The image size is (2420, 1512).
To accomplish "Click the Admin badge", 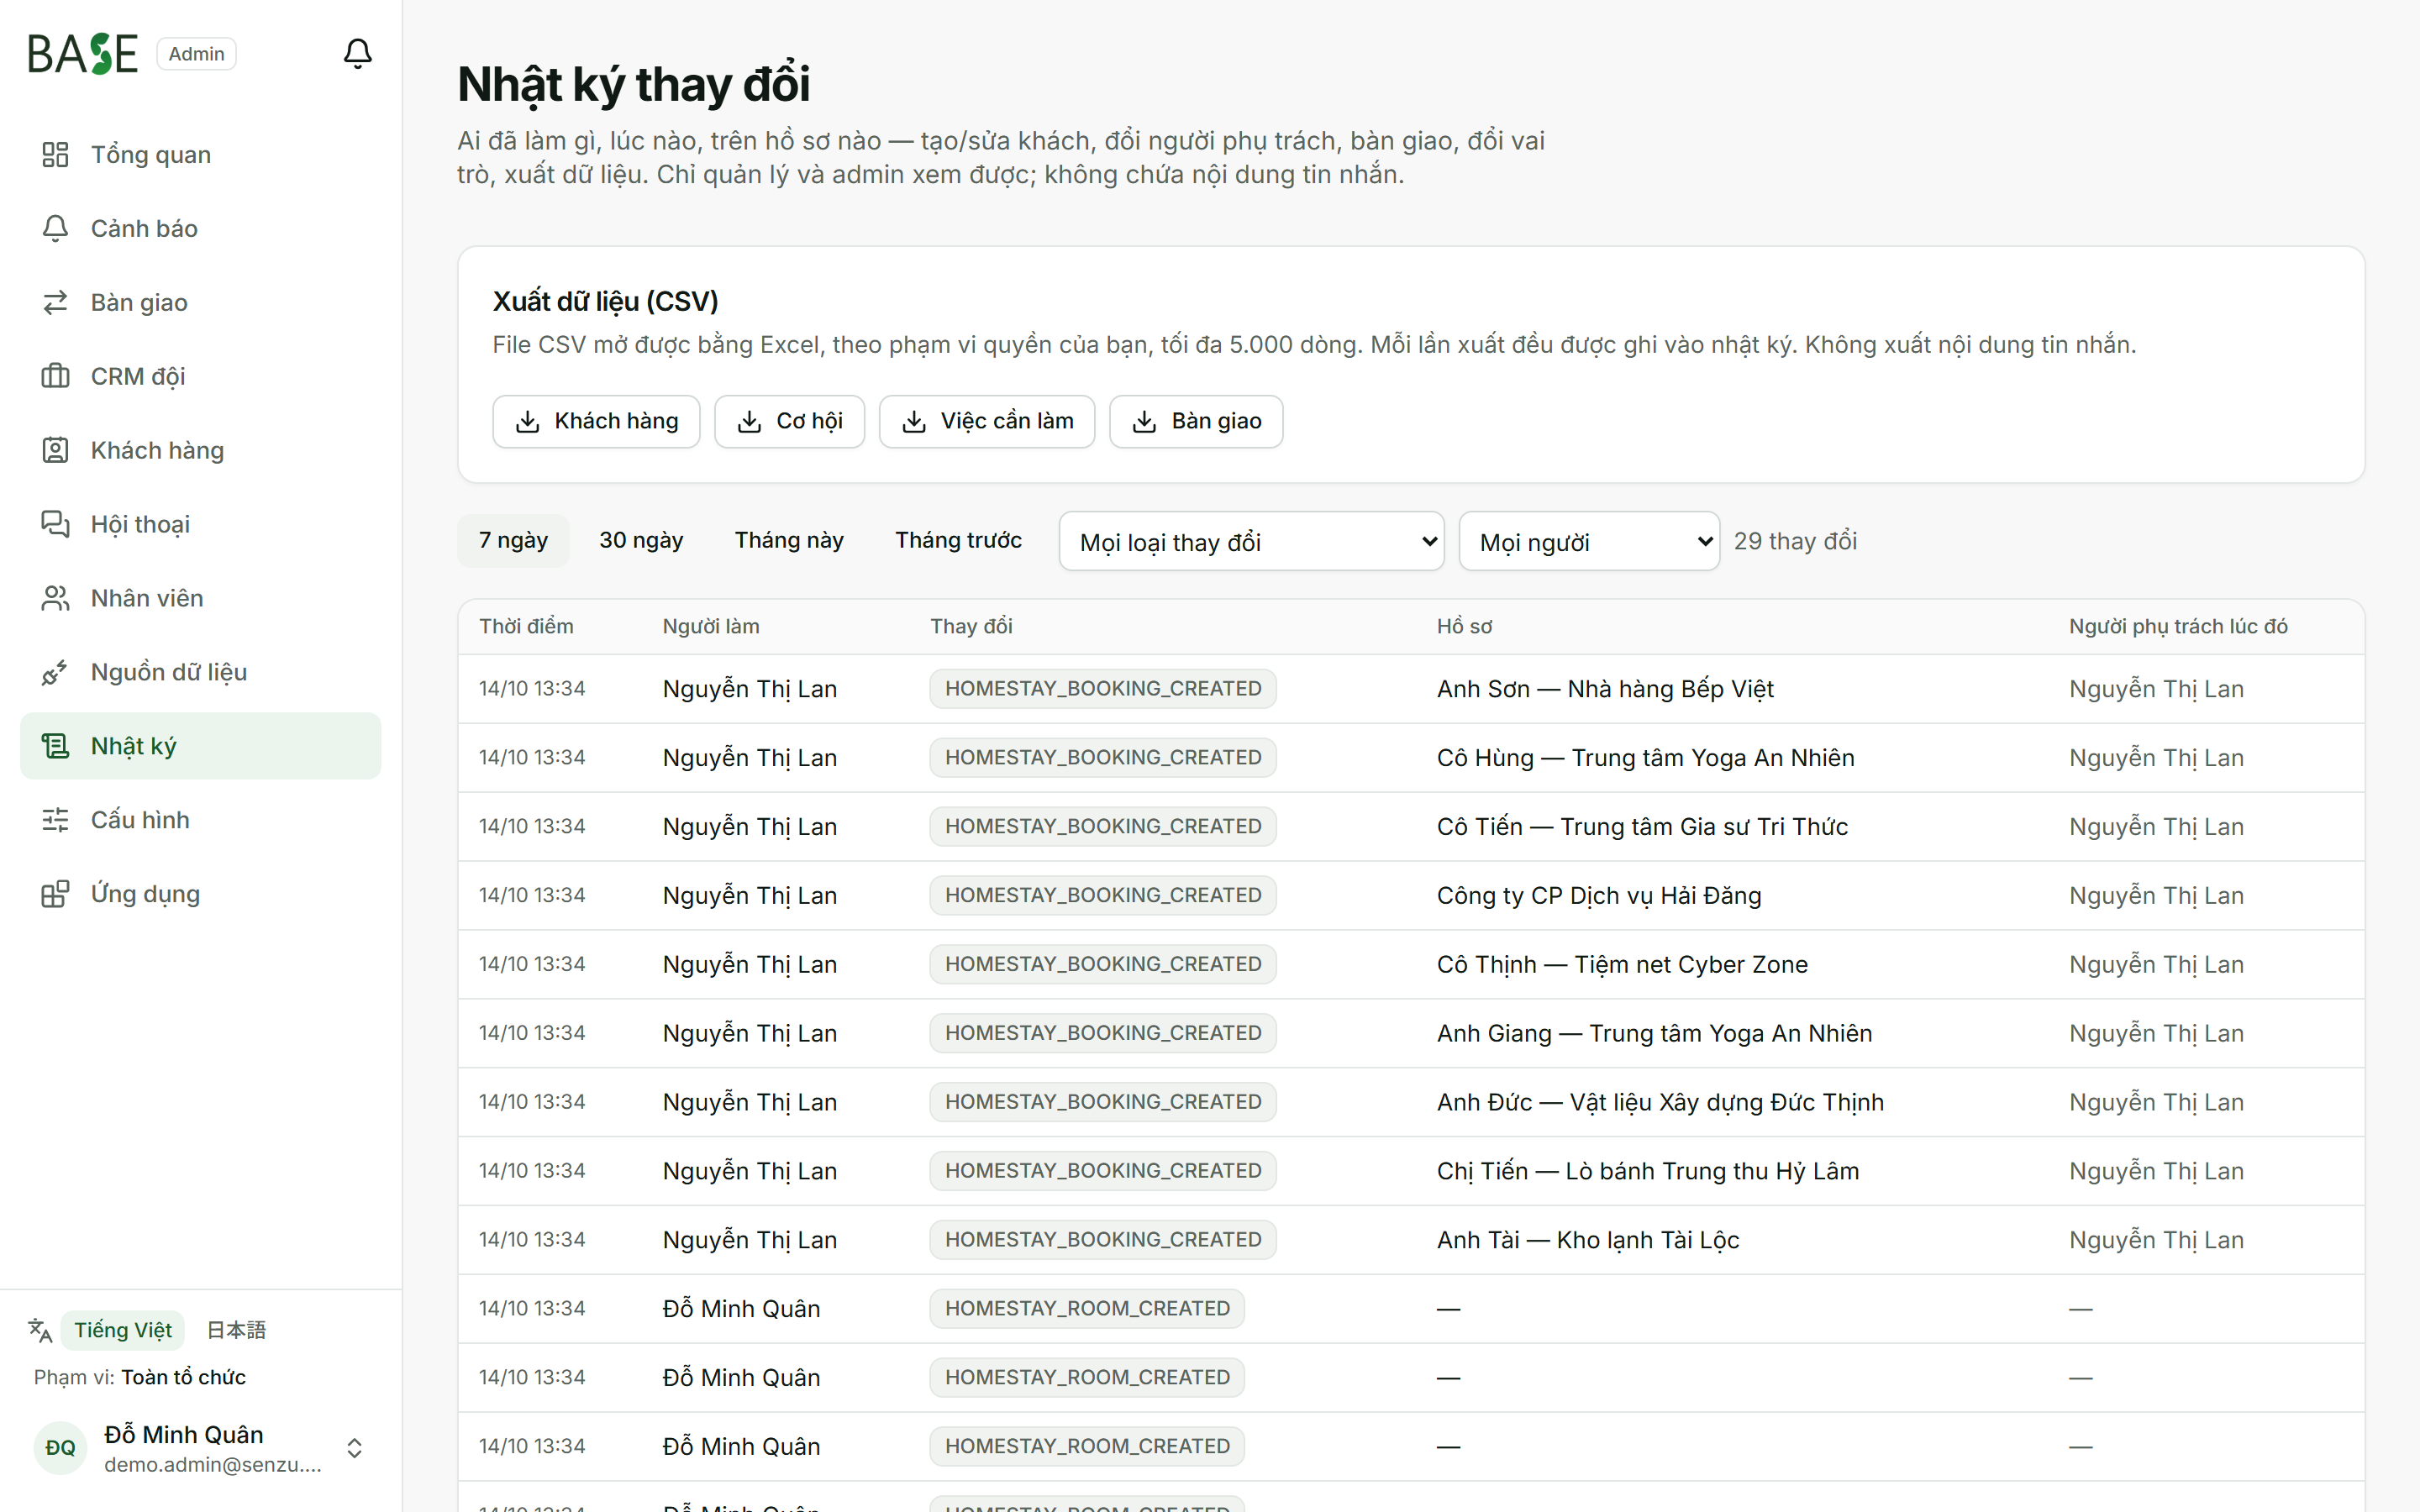I will point(196,54).
